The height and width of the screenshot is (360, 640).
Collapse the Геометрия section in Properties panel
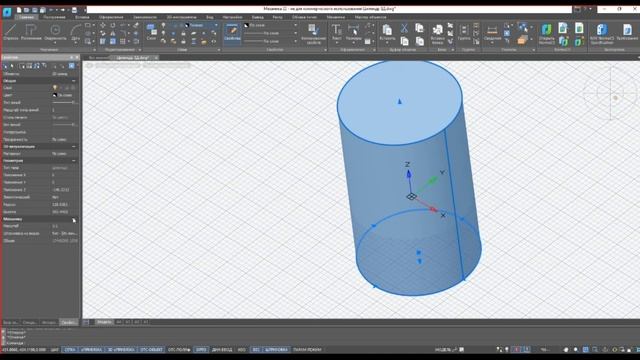[74, 161]
